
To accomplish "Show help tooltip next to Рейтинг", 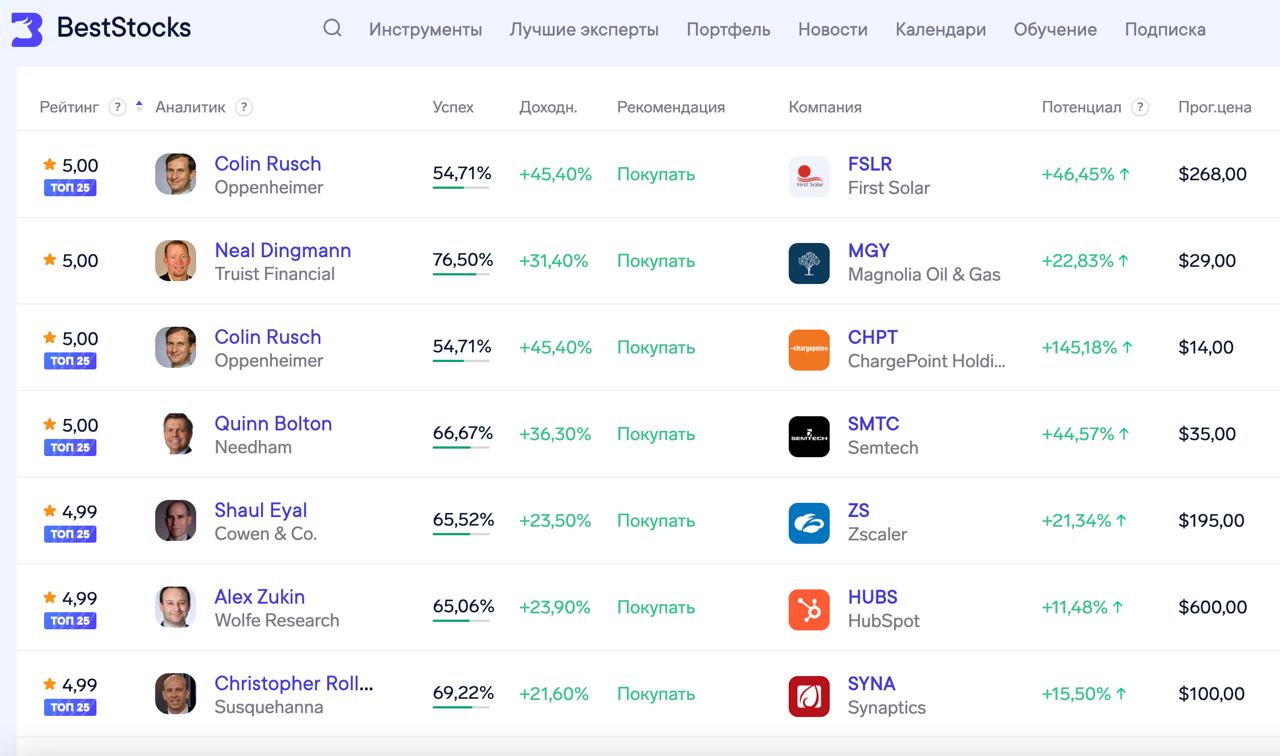I will pos(117,107).
